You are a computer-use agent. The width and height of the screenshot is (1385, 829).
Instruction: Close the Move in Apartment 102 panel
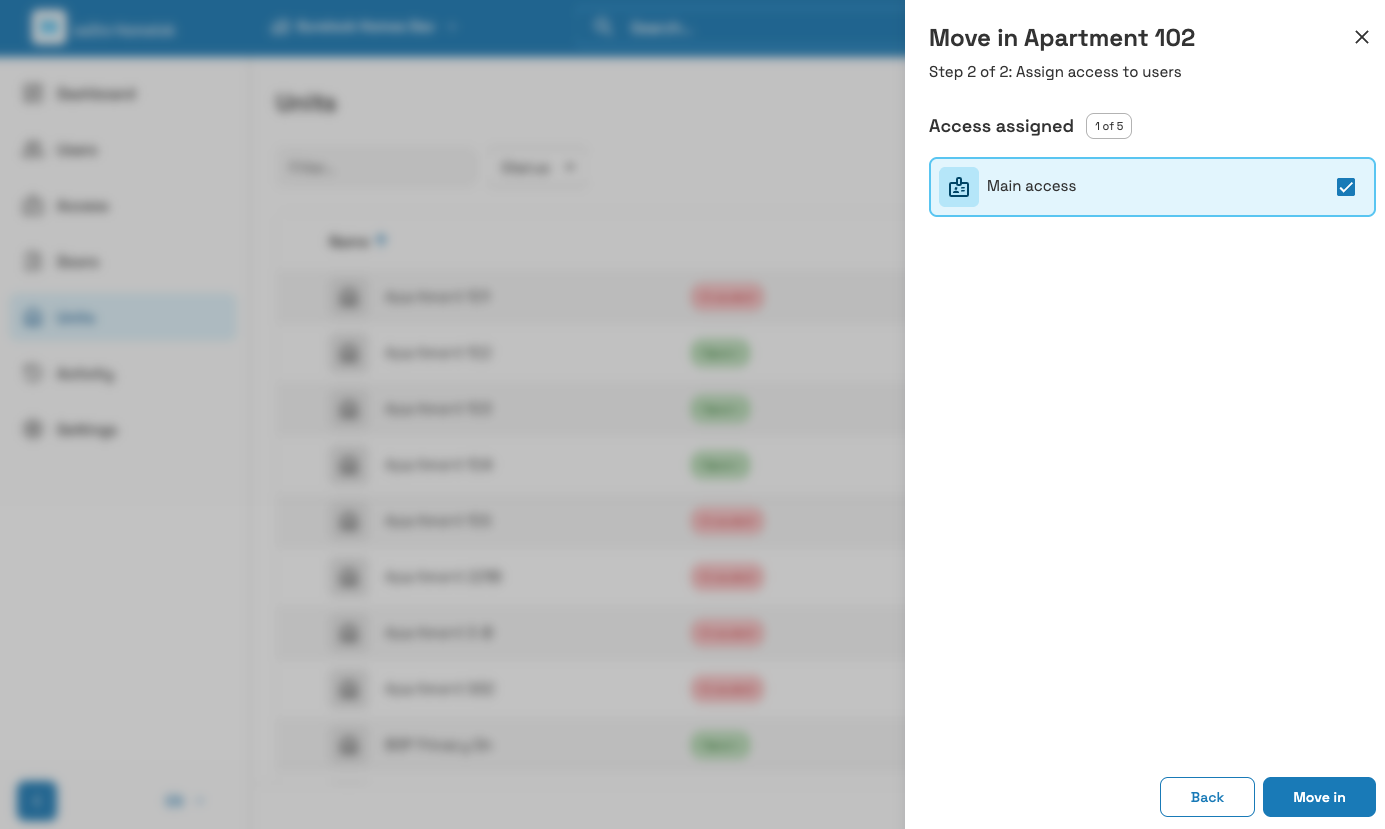[x=1361, y=37]
